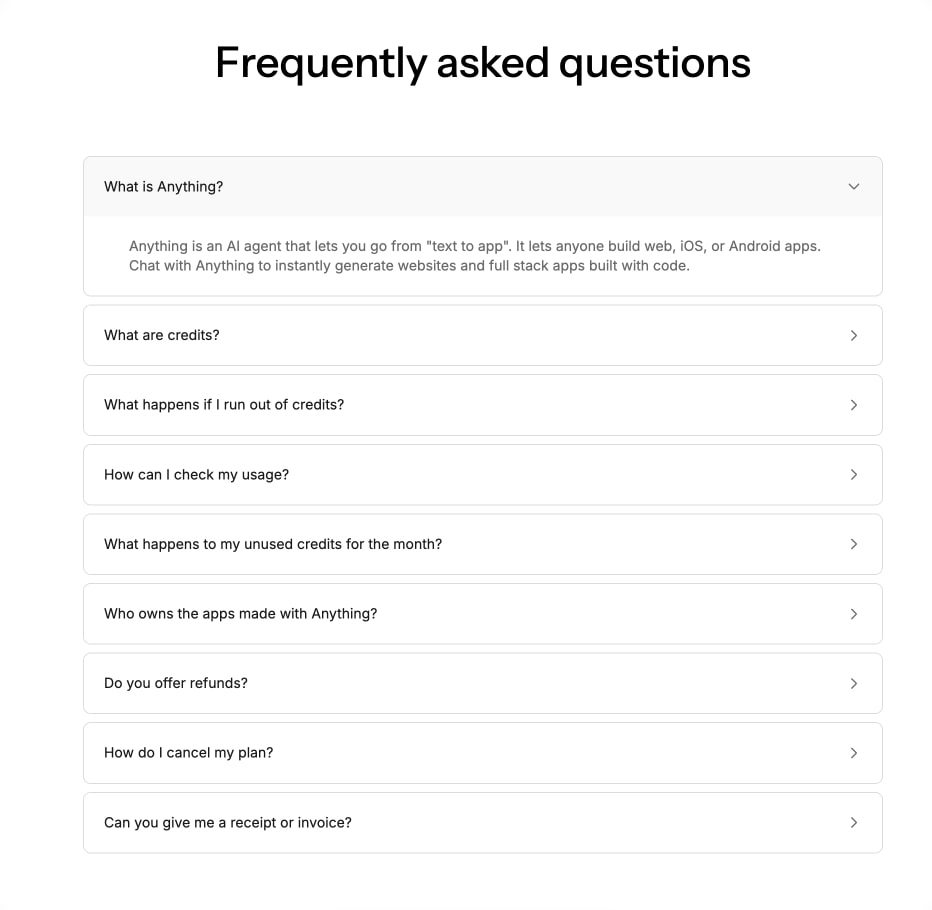932x910 pixels.
Task: Click the arrow icon on What are credits?
Action: point(854,336)
